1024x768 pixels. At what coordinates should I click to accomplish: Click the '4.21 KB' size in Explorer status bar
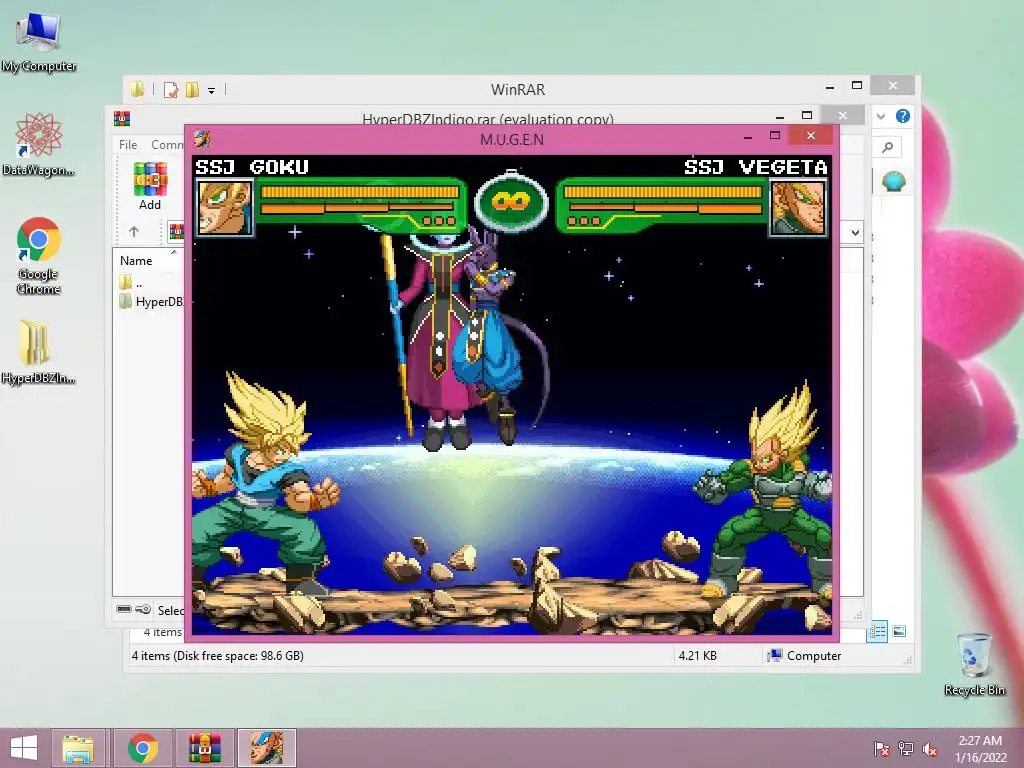(x=697, y=656)
